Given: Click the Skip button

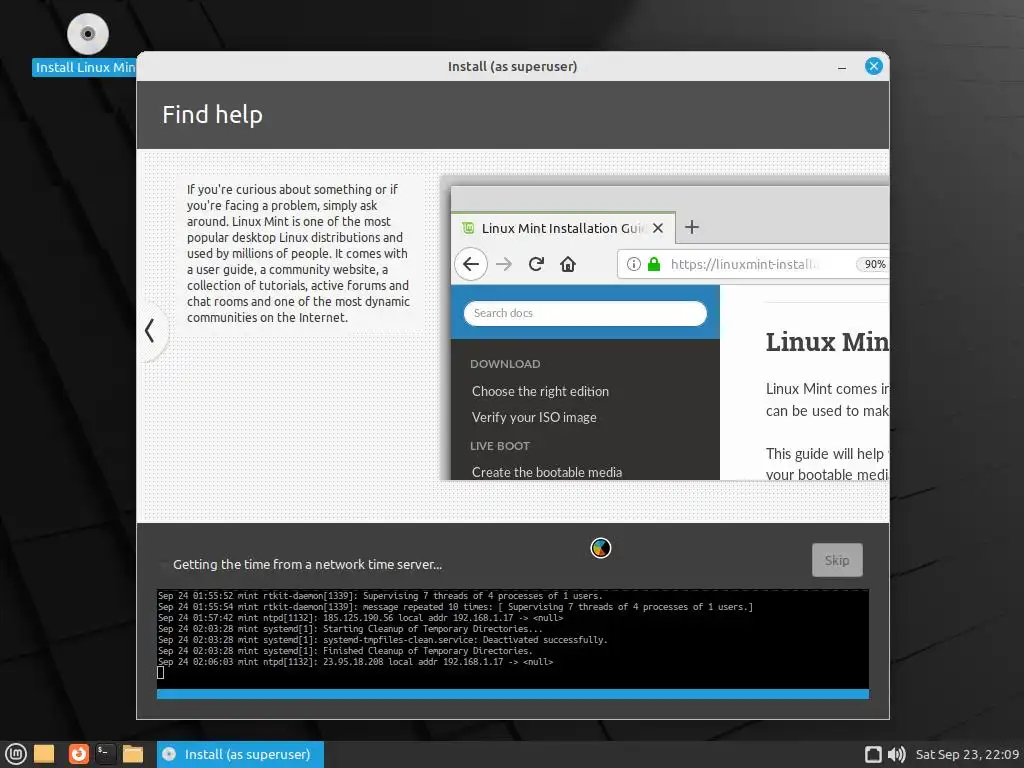Looking at the screenshot, I should (x=837, y=560).
